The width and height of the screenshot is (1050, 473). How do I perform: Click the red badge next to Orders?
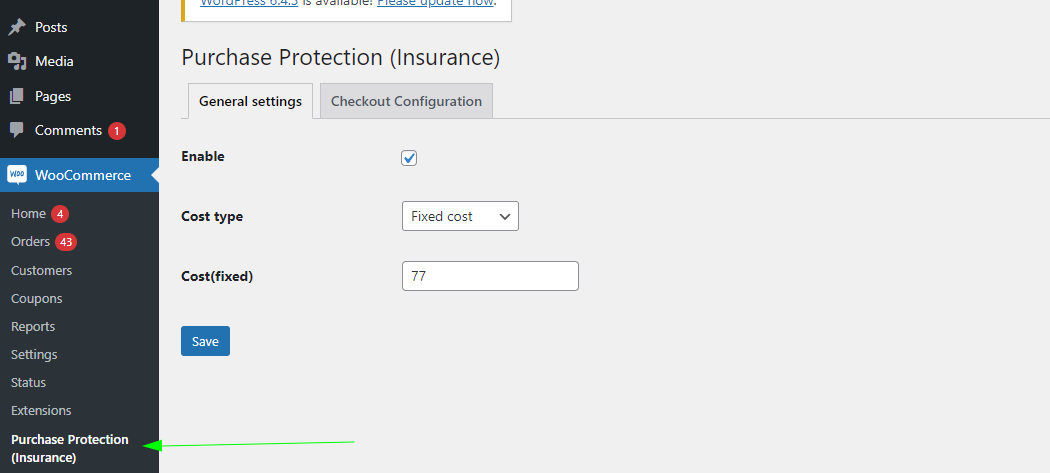(x=66, y=242)
